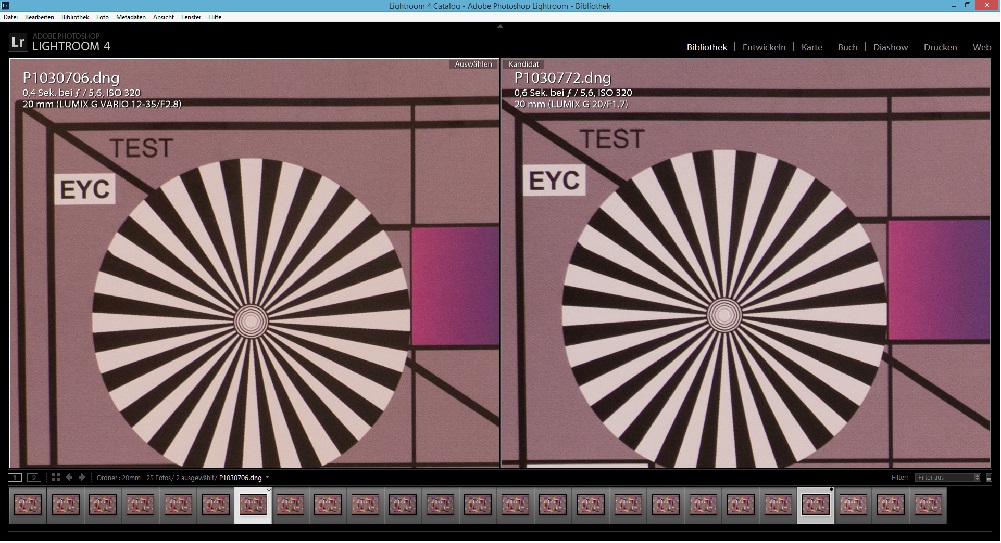
Task: Toggle the filter on/off switch beside the Filter dropdown
Action: pos(989,477)
